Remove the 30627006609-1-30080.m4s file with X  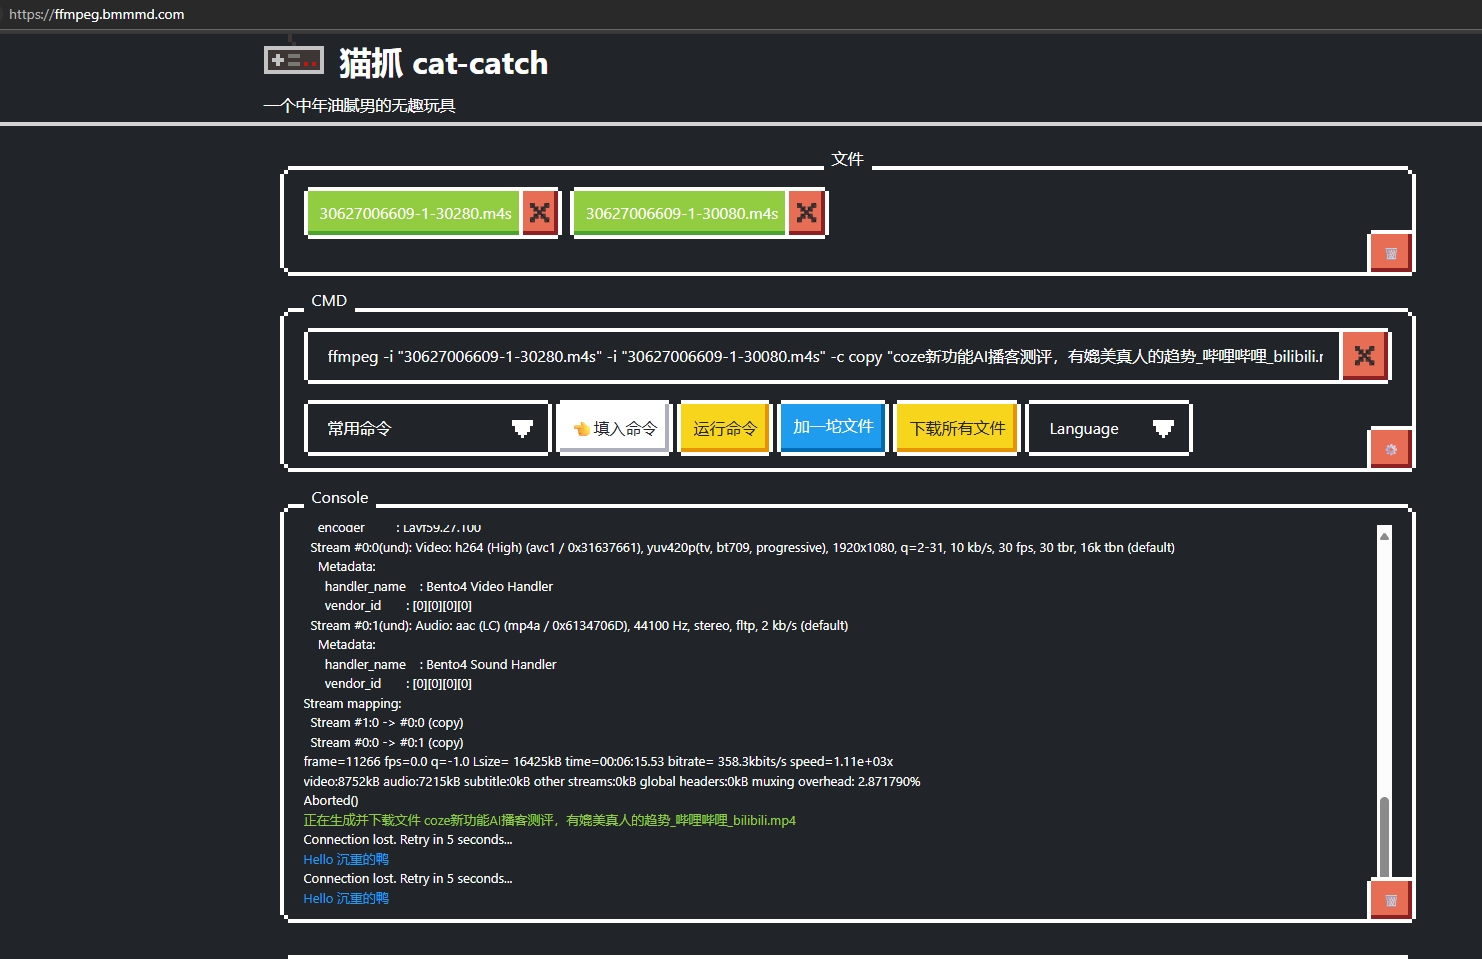pyautogui.click(x=806, y=213)
